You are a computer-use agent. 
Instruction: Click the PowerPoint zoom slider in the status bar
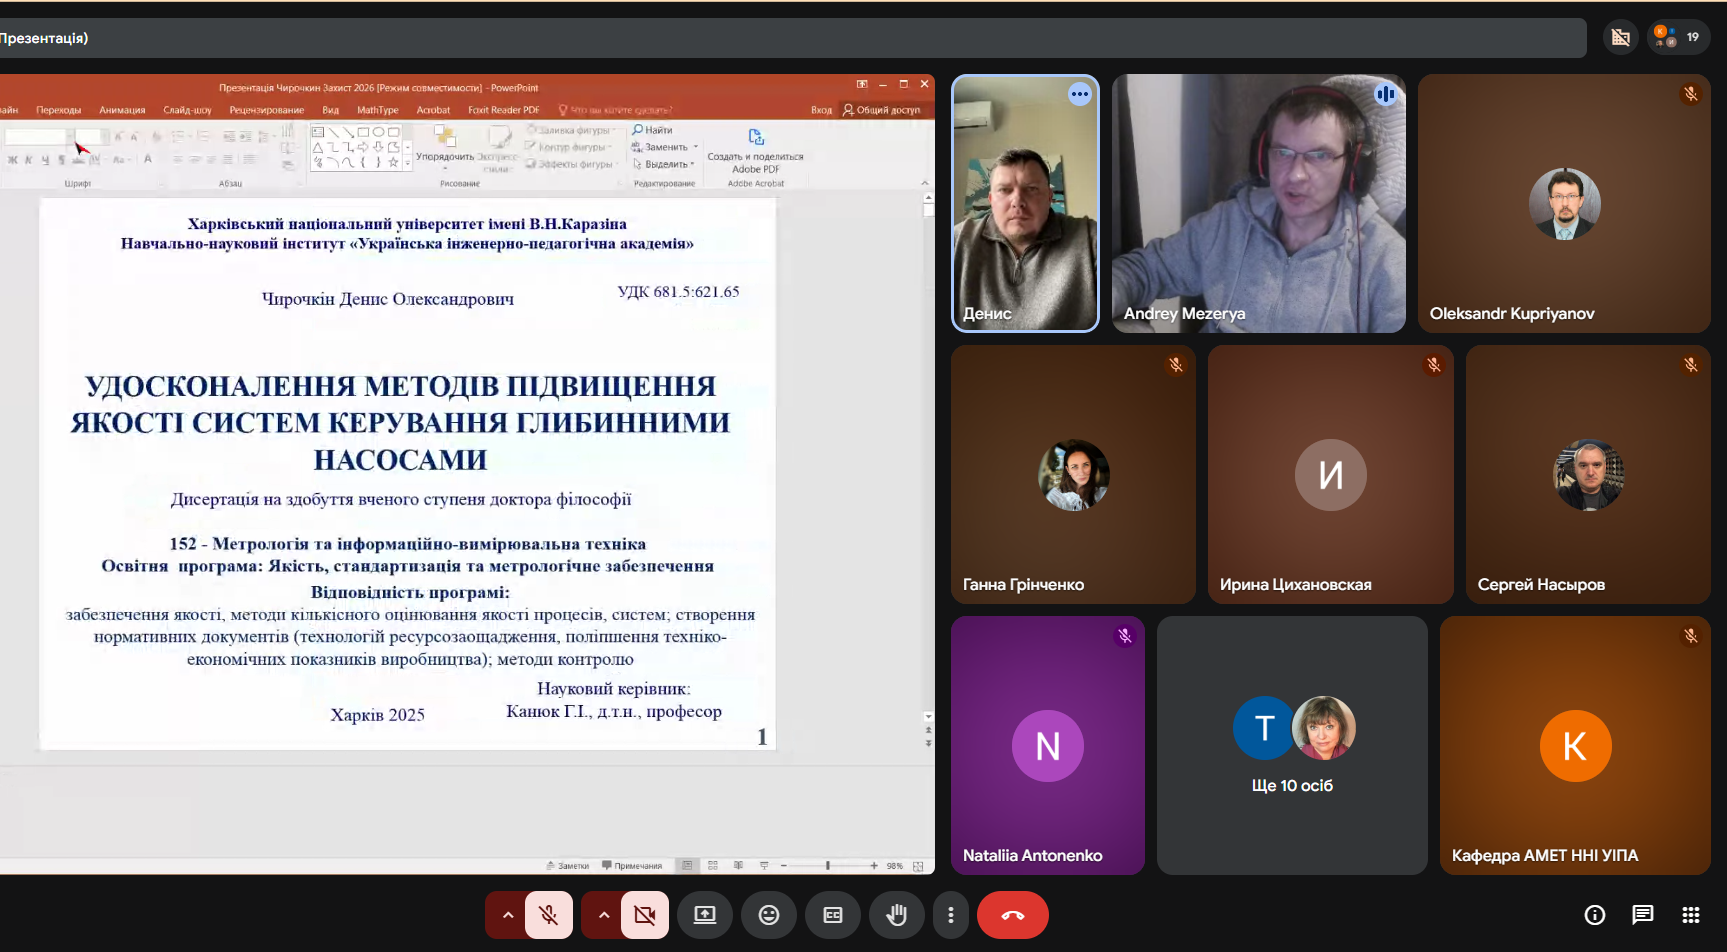(x=828, y=866)
